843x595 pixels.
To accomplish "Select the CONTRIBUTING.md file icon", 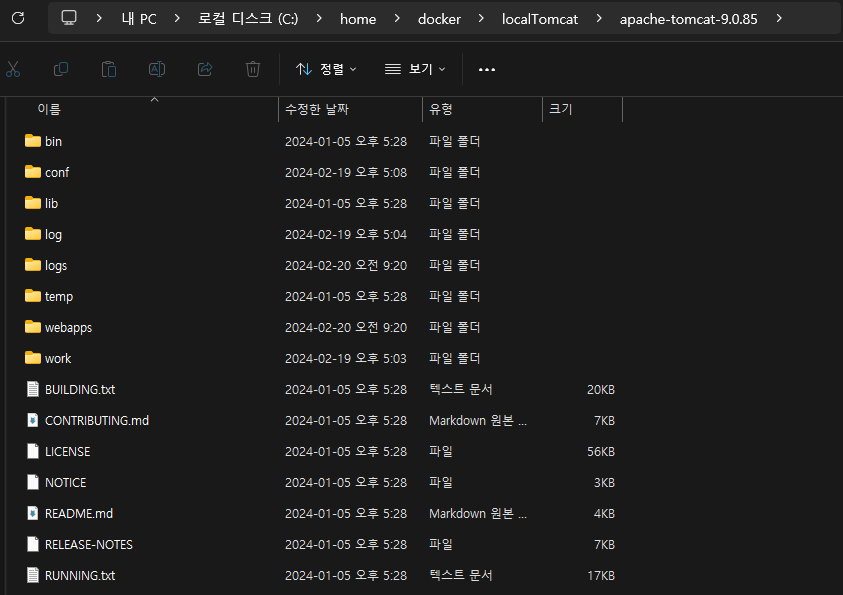I will (33, 420).
